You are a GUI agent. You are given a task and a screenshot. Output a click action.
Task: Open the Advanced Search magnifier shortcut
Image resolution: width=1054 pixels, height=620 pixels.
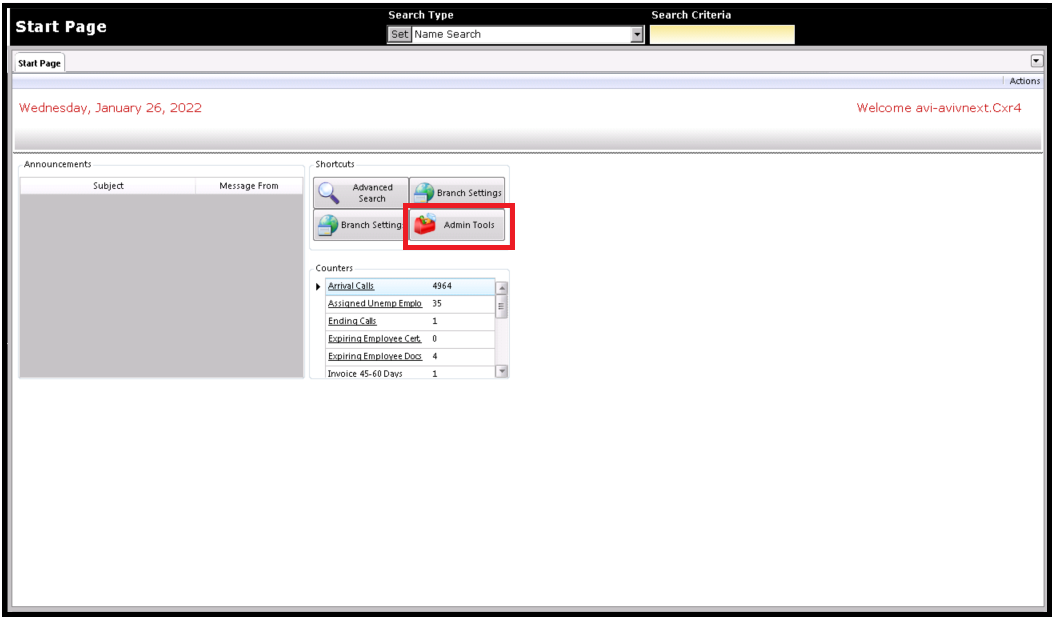point(360,193)
